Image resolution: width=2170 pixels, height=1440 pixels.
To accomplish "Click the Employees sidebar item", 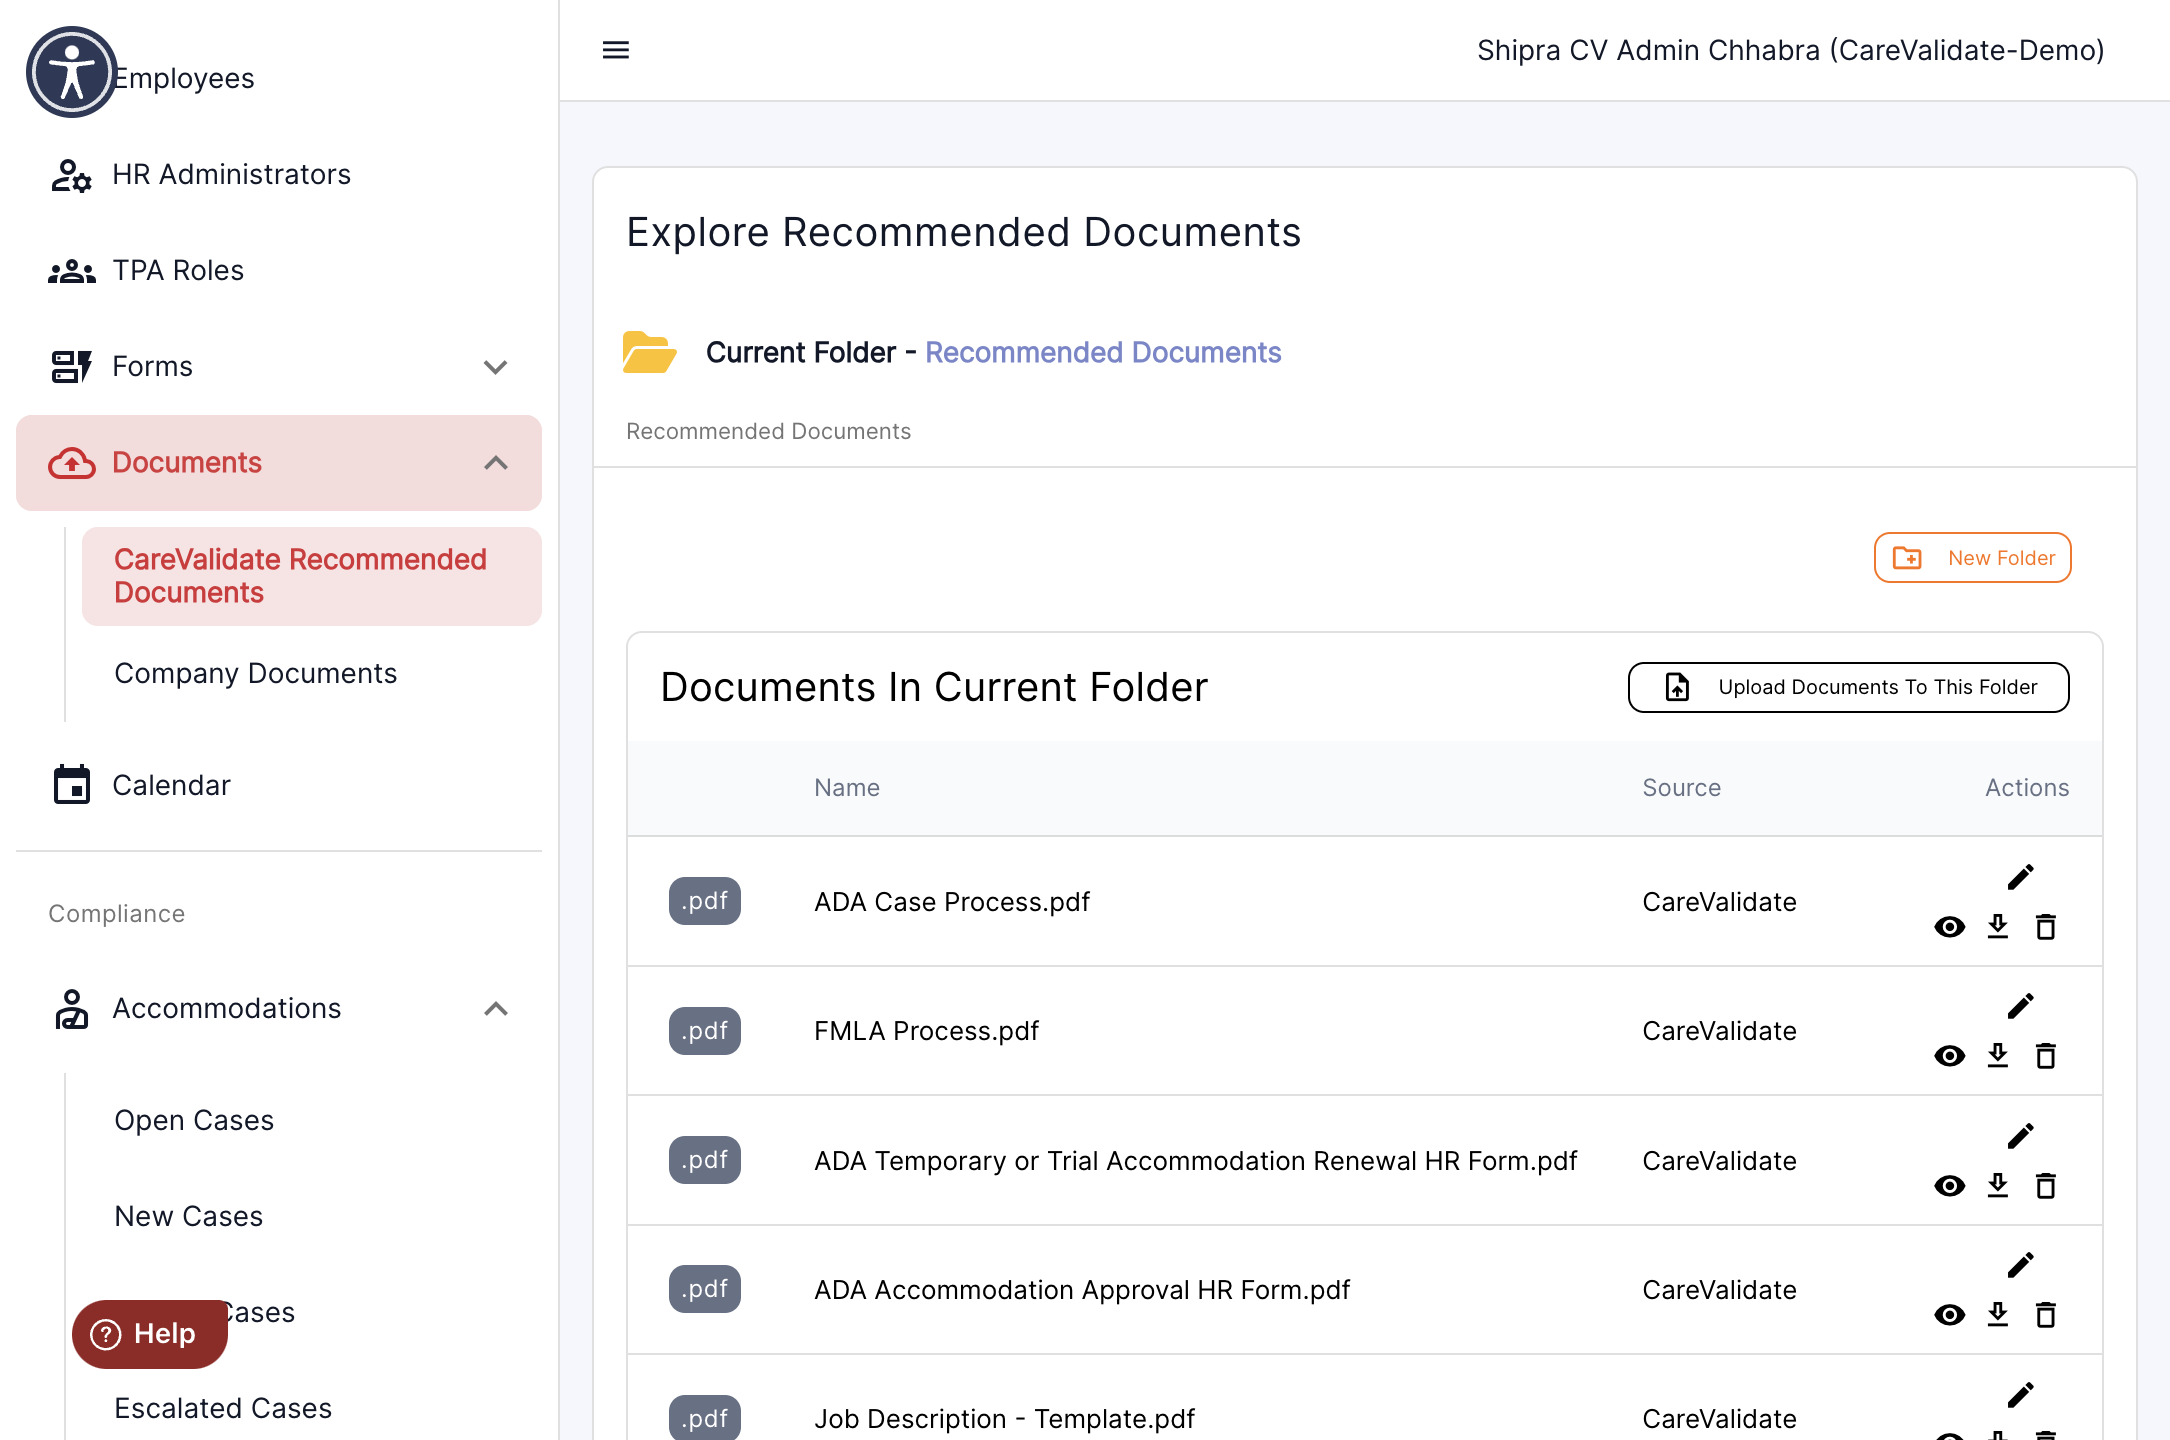I will pos(183,78).
